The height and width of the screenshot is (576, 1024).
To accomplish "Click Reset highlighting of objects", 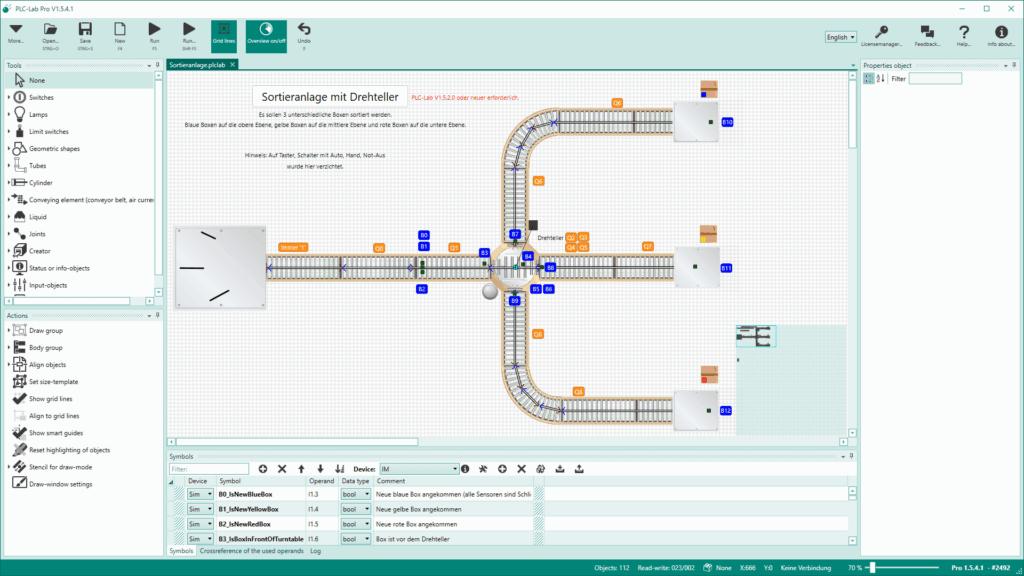I will coord(69,450).
